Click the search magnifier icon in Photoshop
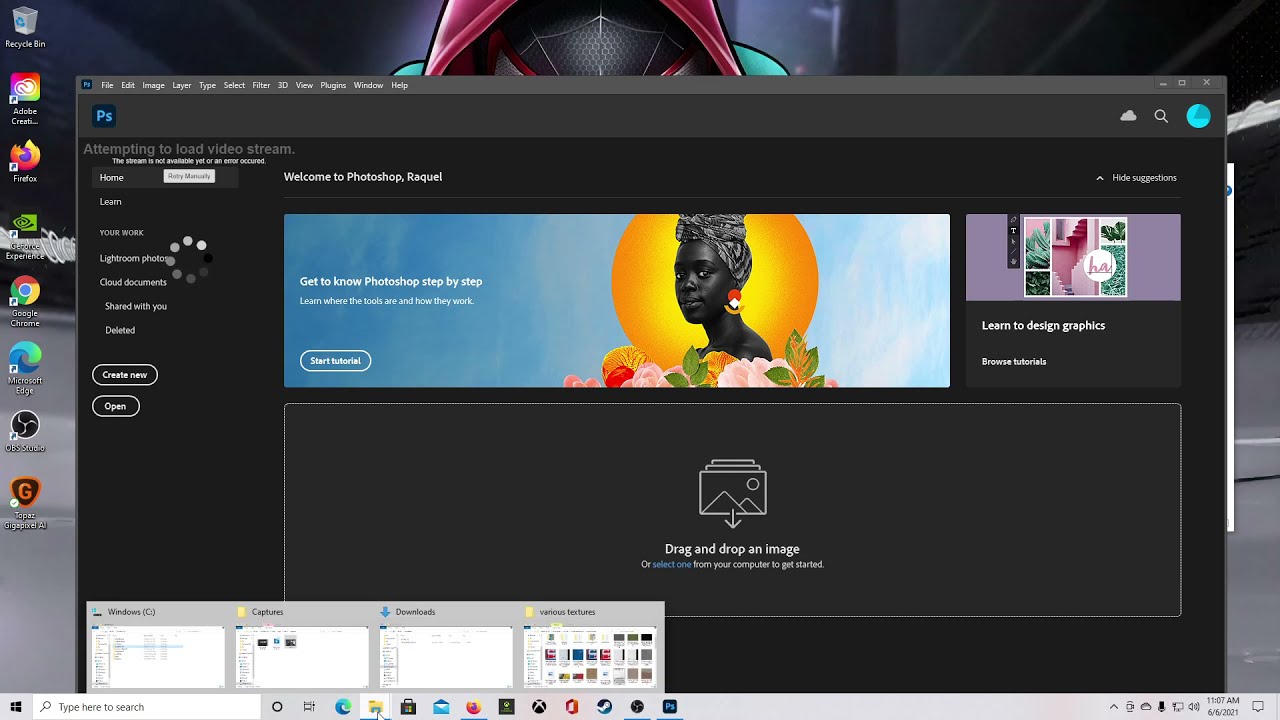 click(1161, 116)
